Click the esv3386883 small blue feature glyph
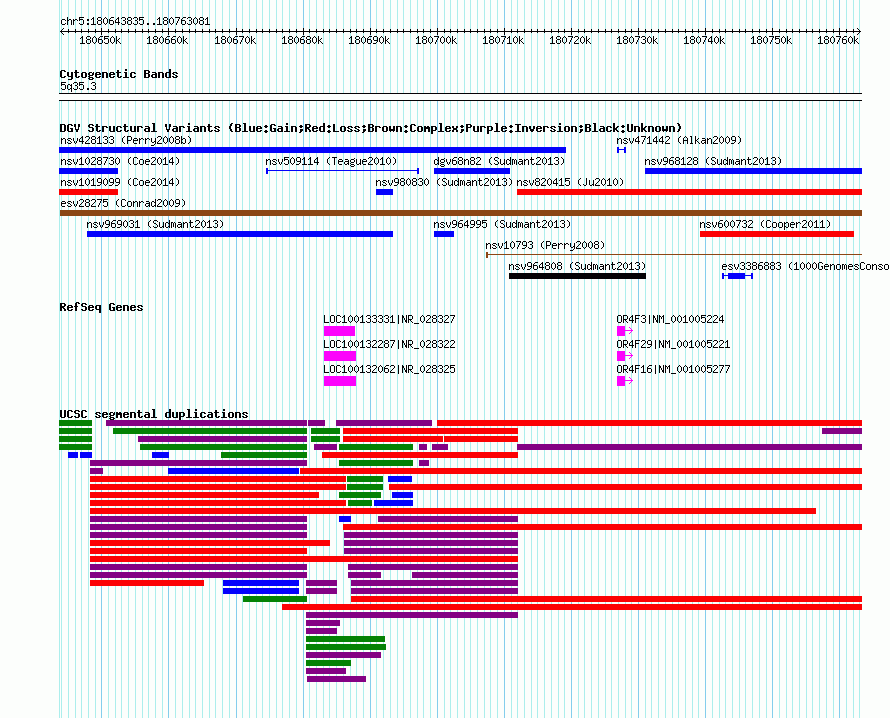The width and height of the screenshot is (890, 718). (x=737, y=276)
